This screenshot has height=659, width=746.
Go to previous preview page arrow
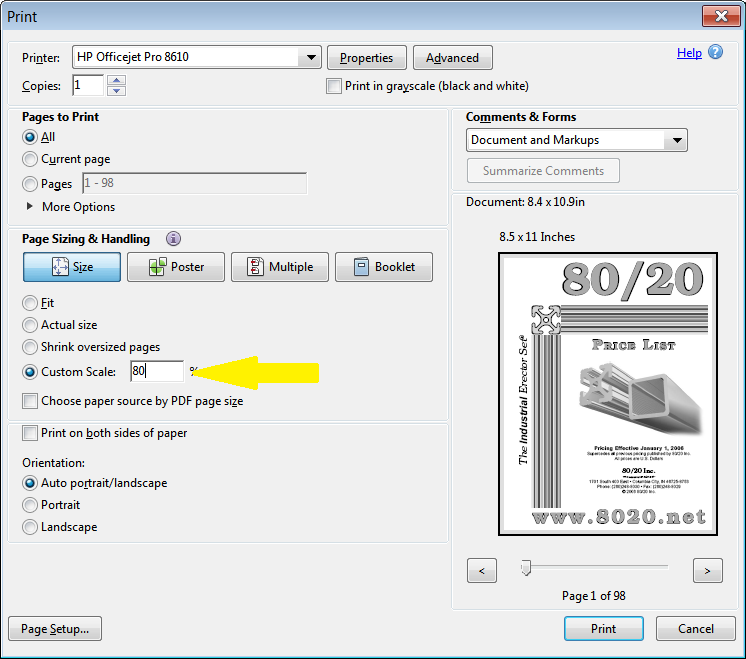[x=482, y=571]
